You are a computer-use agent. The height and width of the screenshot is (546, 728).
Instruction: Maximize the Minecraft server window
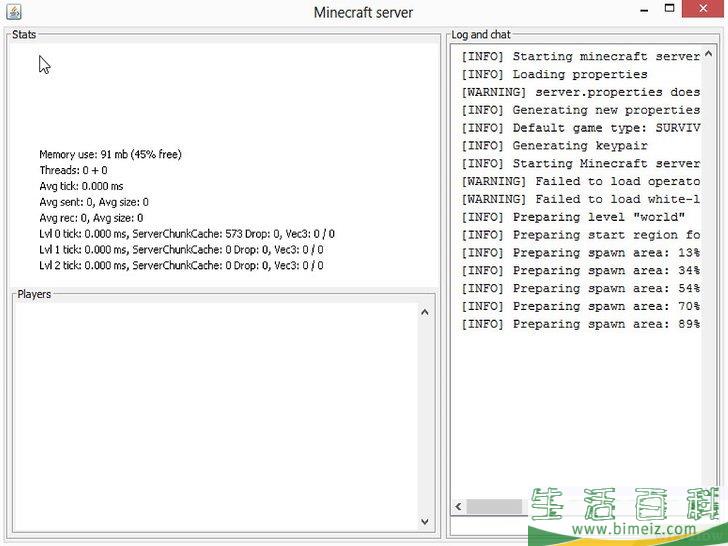[x=670, y=8]
